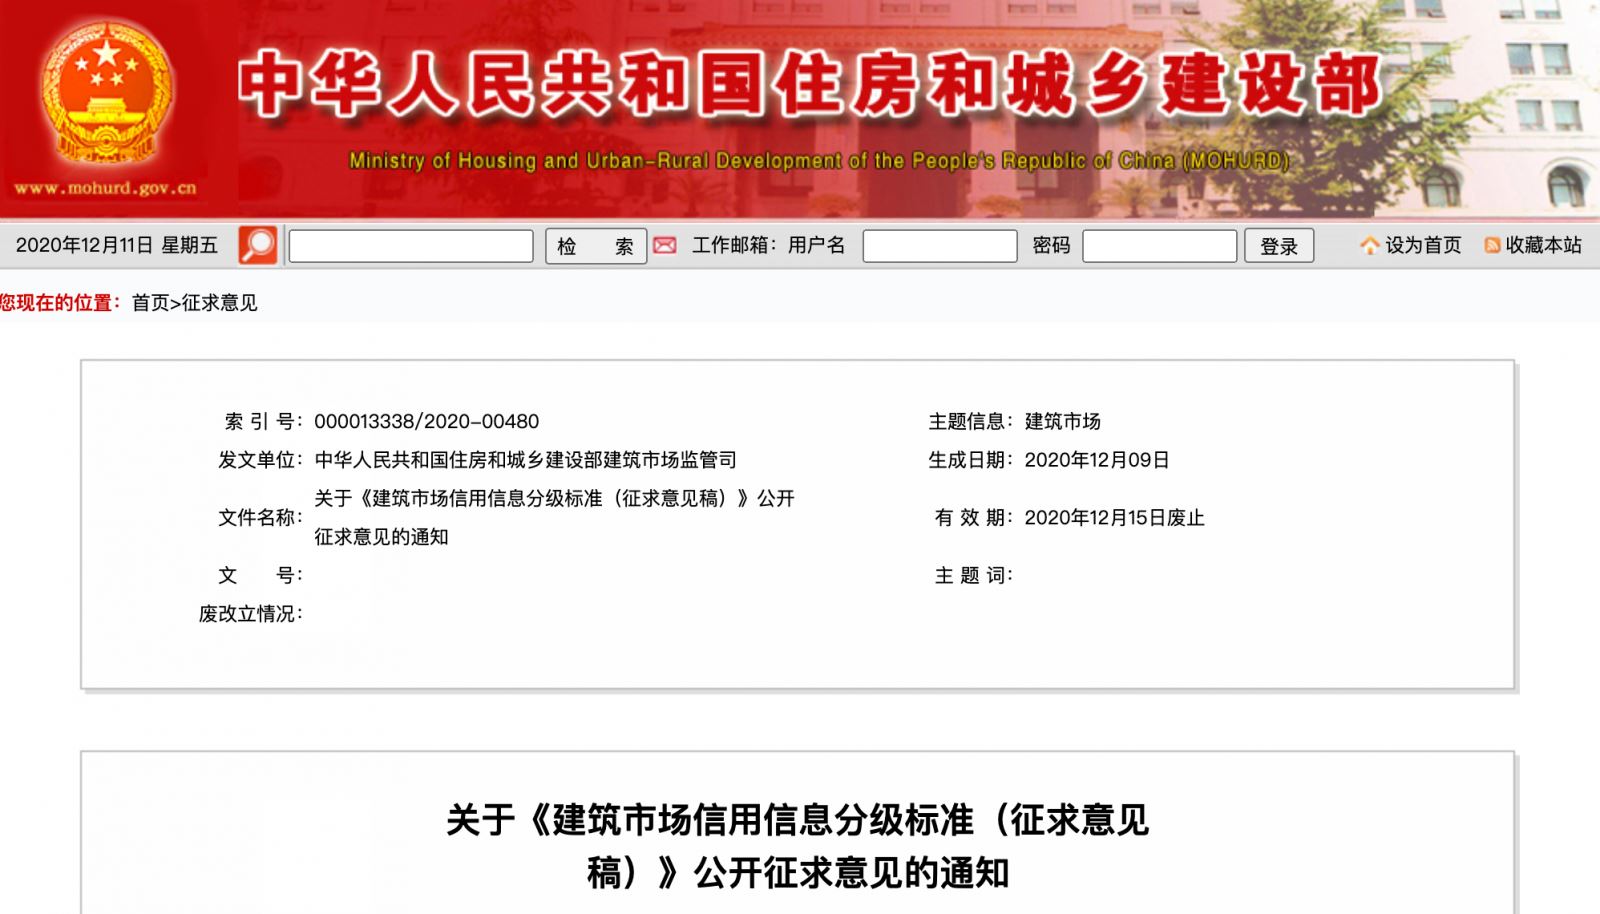This screenshot has width=1600, height=914.
Task: Click the 收藏本站 text link
Action: click(x=1543, y=245)
